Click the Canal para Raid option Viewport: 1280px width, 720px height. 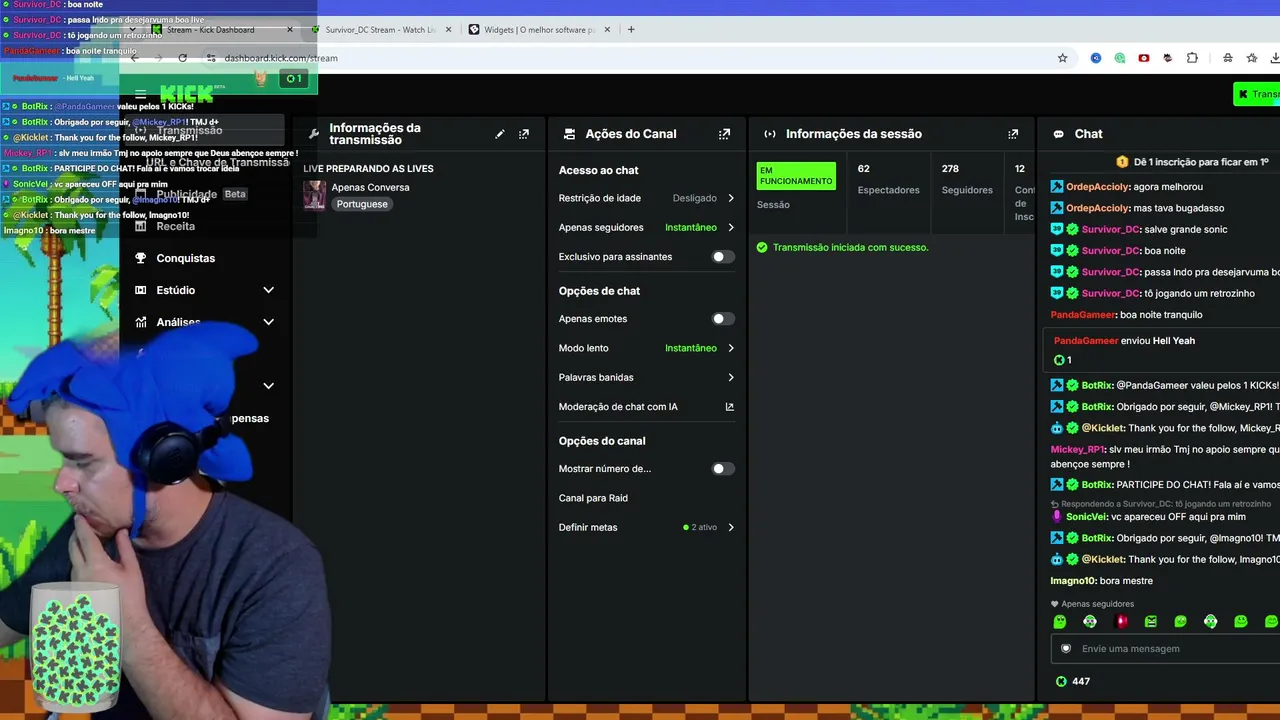pyautogui.click(x=593, y=498)
